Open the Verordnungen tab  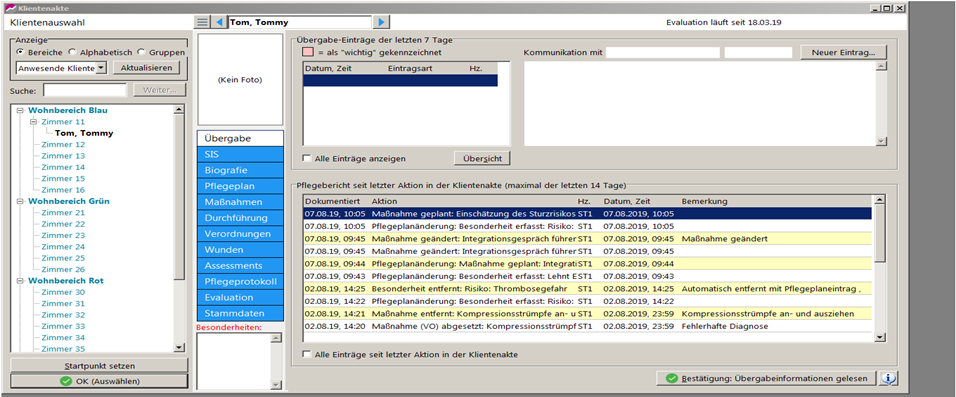[240, 234]
